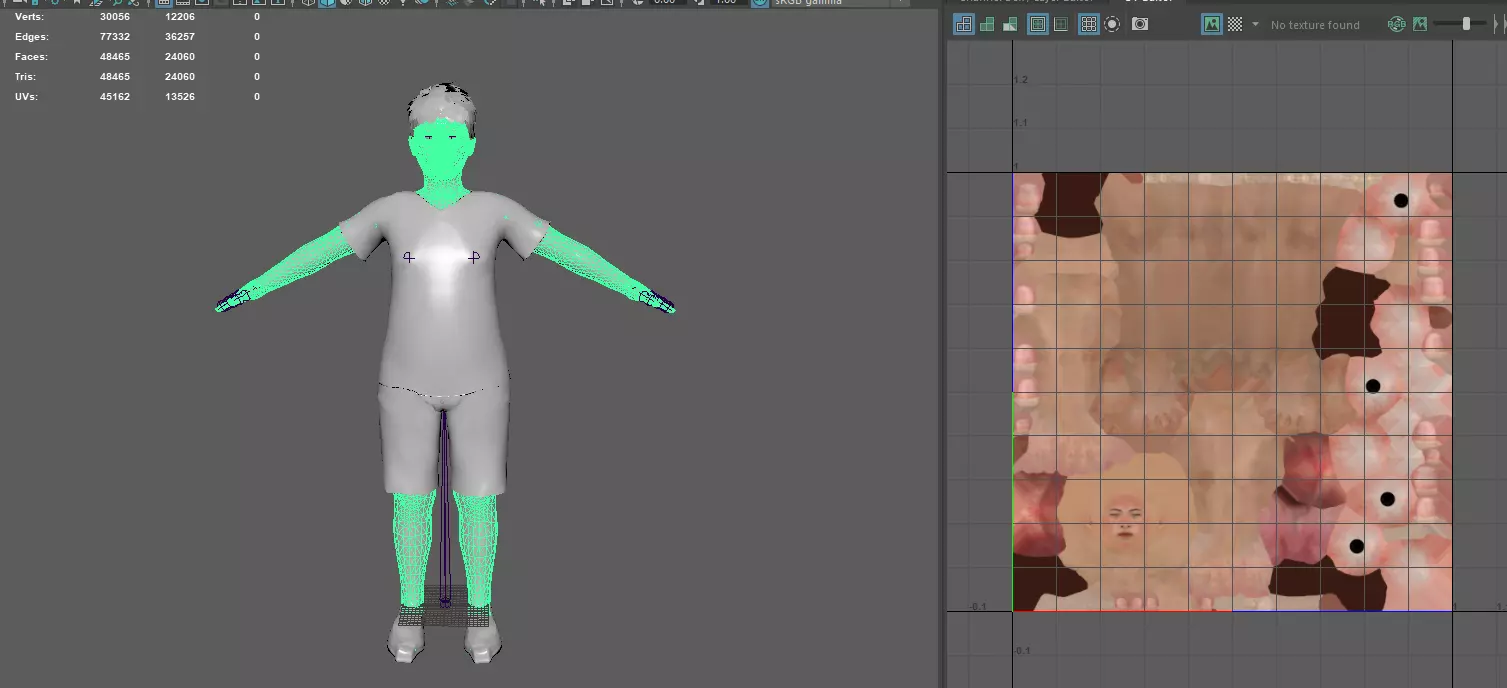The width and height of the screenshot is (1507, 688).
Task: Toggle the display image icon in UV Editor
Action: tap(1212, 24)
